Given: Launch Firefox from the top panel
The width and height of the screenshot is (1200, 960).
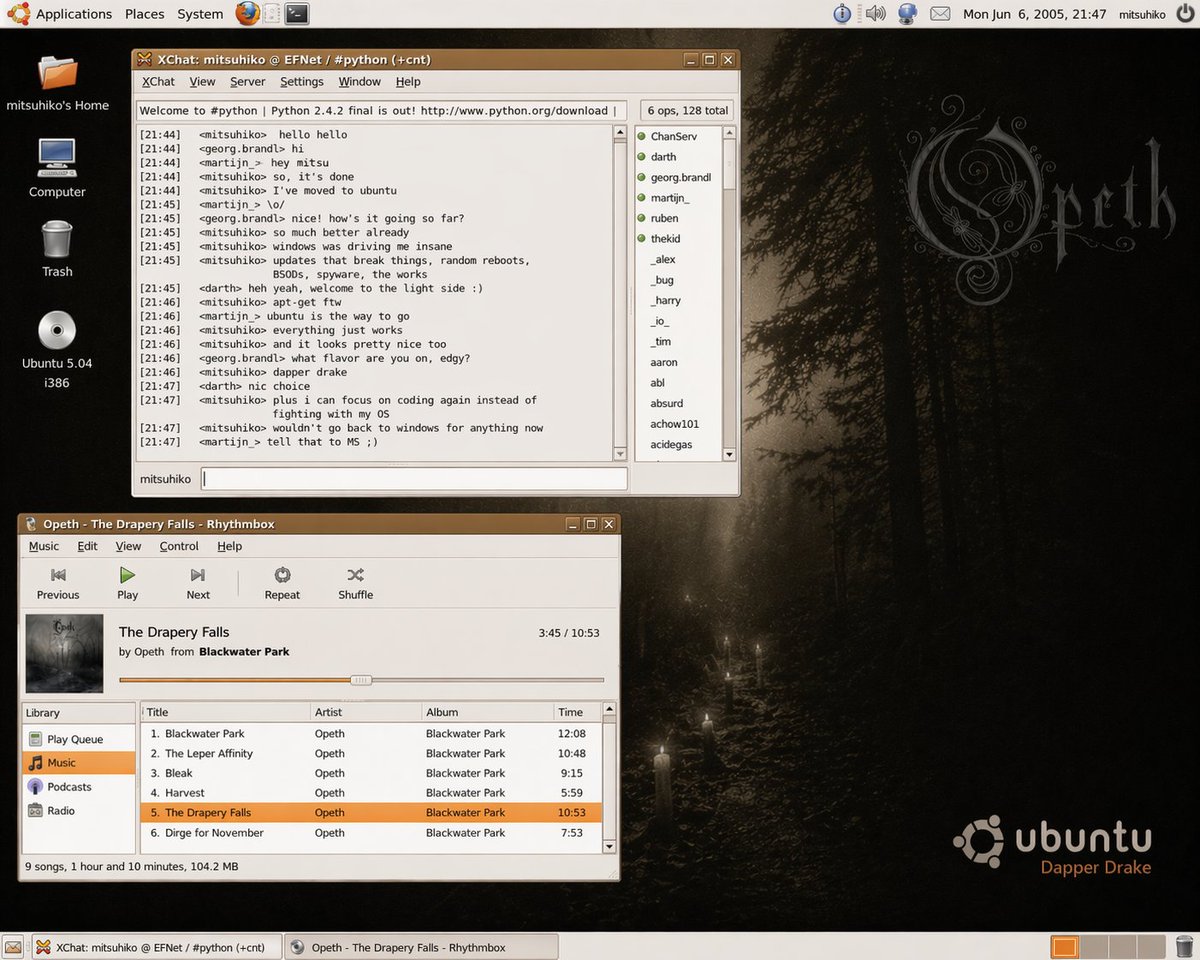Looking at the screenshot, I should coord(247,13).
